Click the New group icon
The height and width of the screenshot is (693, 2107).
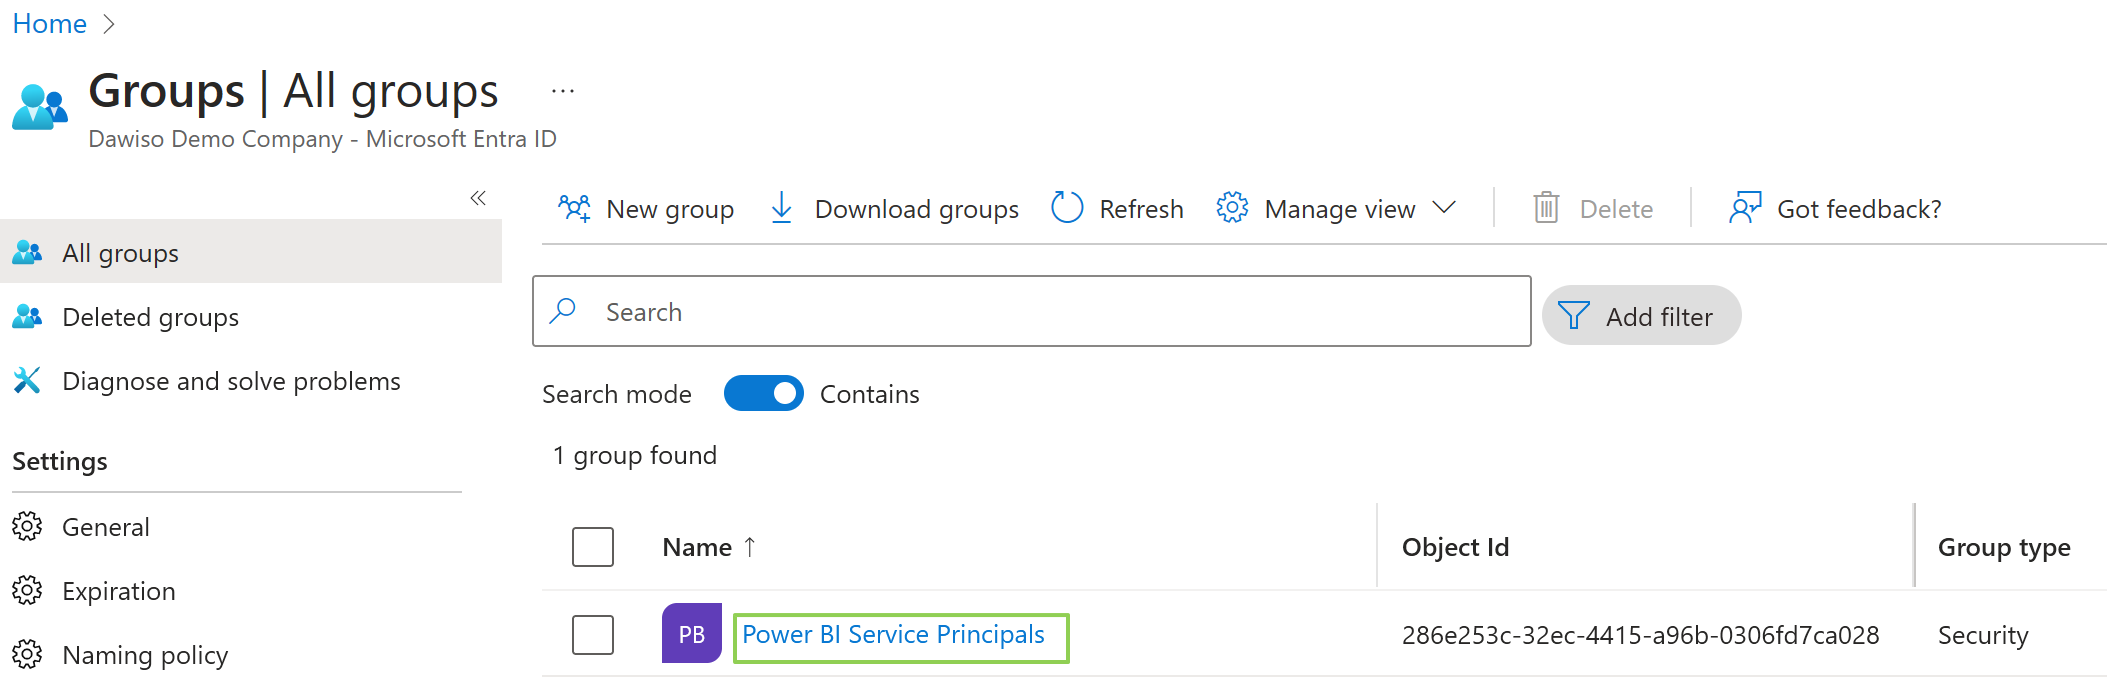(x=574, y=208)
